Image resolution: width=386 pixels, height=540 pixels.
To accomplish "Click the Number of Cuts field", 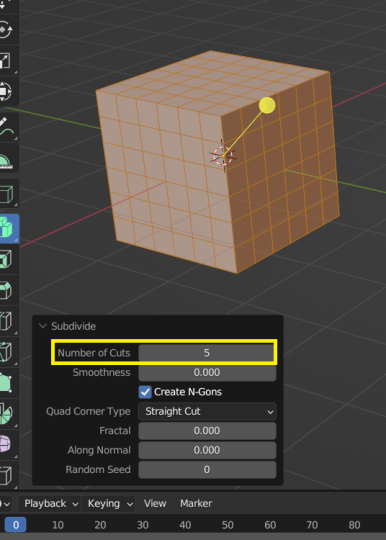I will (207, 353).
